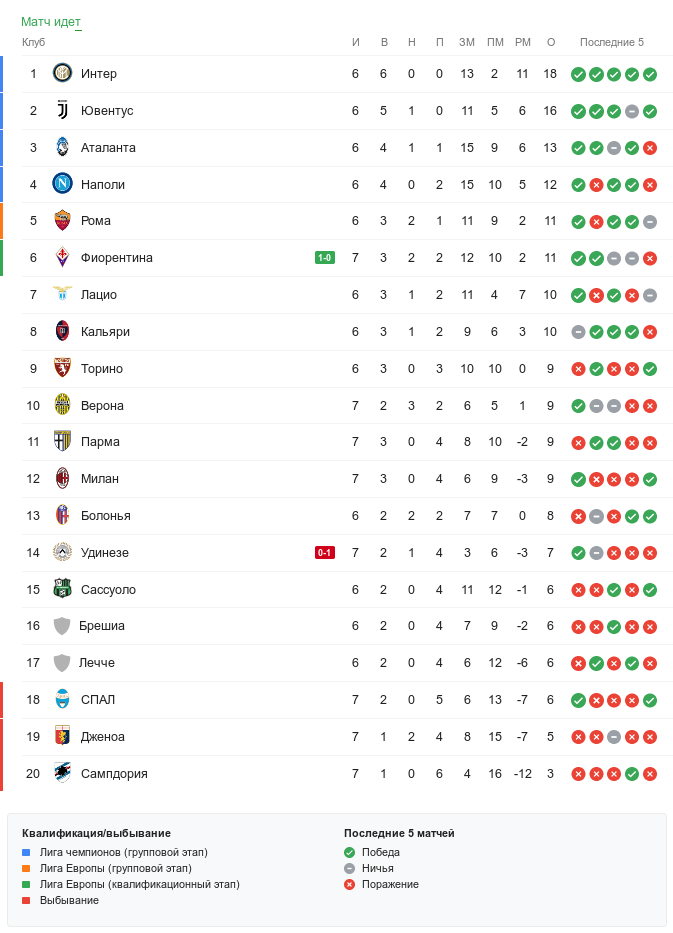Viewport: 673px width, 933px height.
Task: Click the Torino club logo
Action: pyautogui.click(x=62, y=369)
